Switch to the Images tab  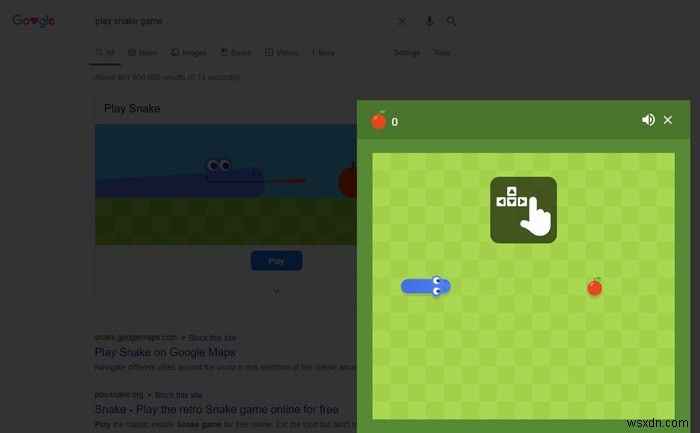[188, 53]
